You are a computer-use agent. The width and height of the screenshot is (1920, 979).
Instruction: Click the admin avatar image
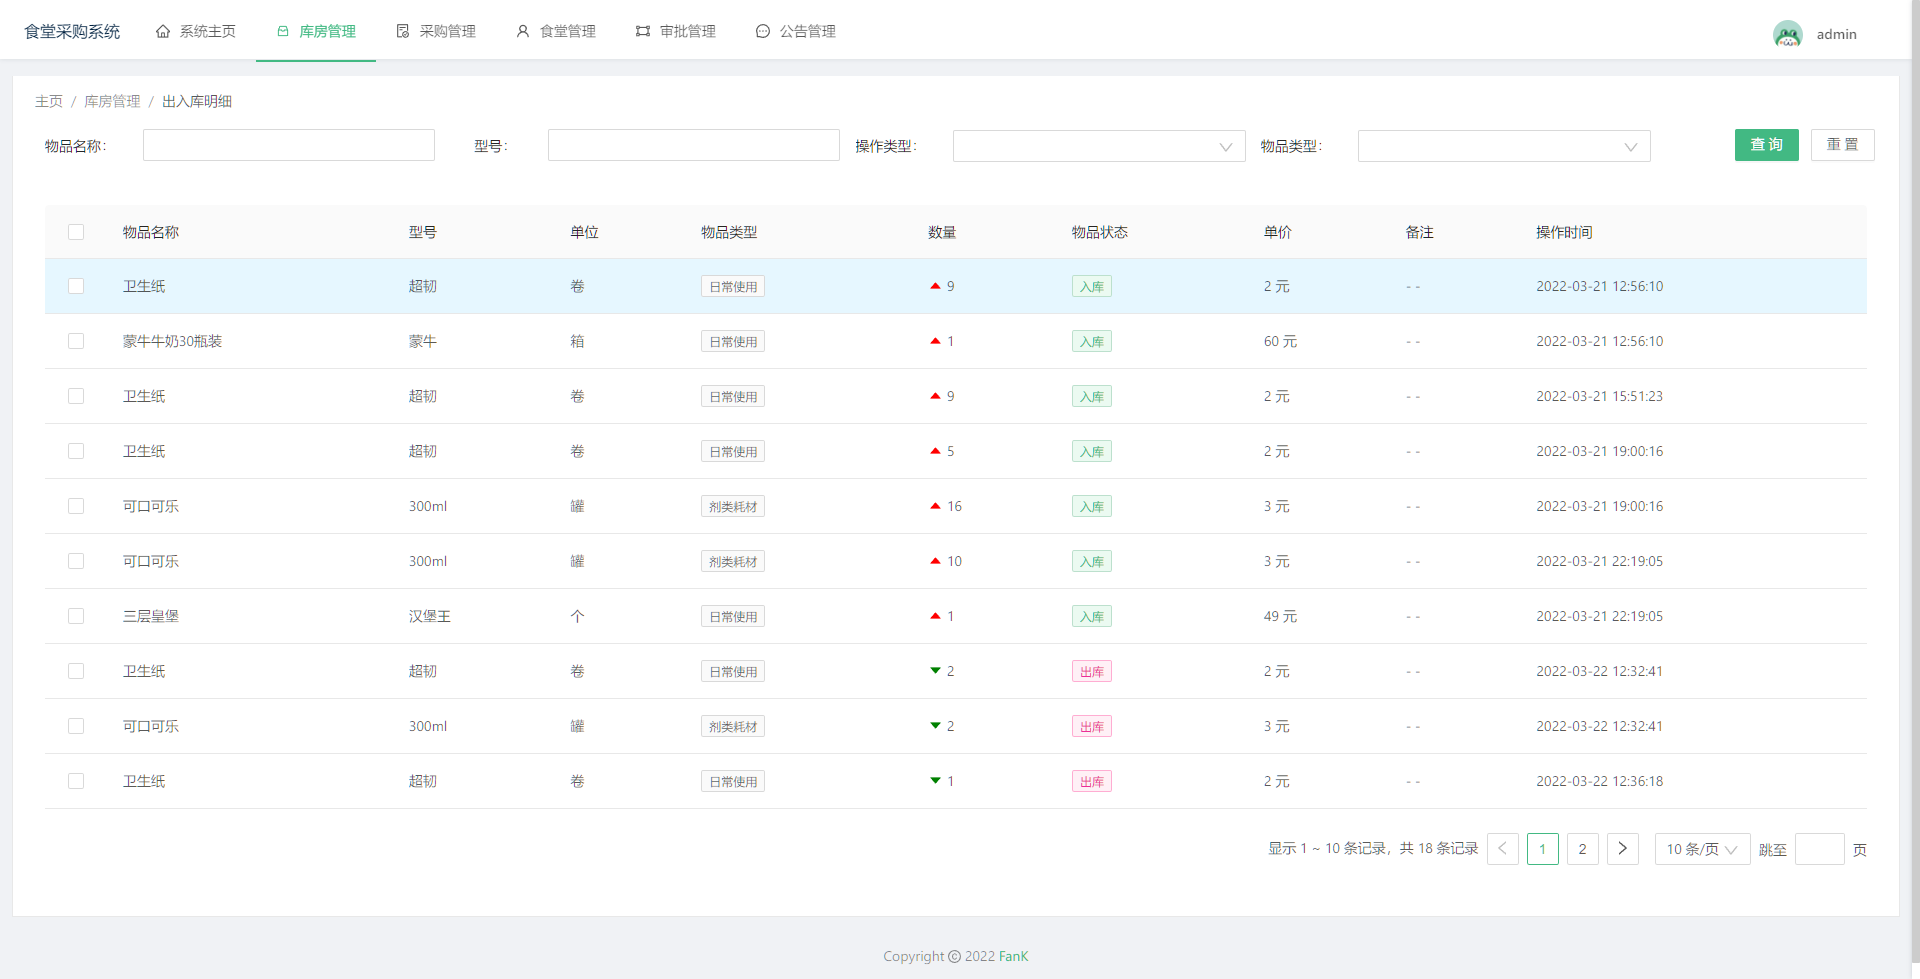pyautogui.click(x=1788, y=33)
